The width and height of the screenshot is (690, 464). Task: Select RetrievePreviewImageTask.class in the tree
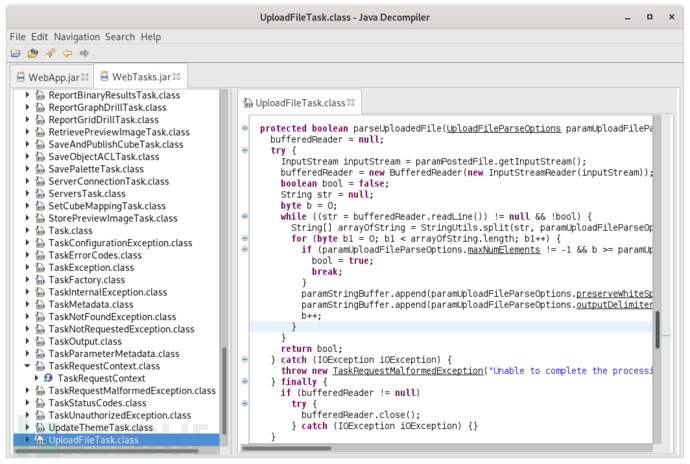(119, 132)
